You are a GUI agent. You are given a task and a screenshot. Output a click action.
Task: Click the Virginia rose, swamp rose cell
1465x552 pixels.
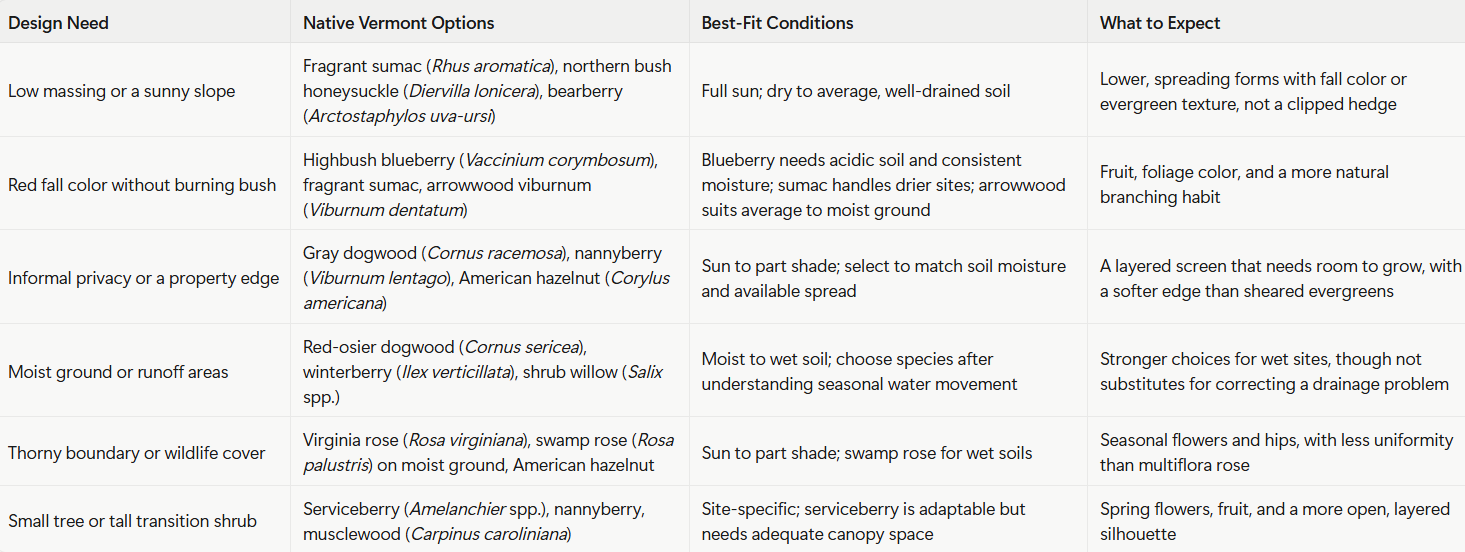click(490, 452)
